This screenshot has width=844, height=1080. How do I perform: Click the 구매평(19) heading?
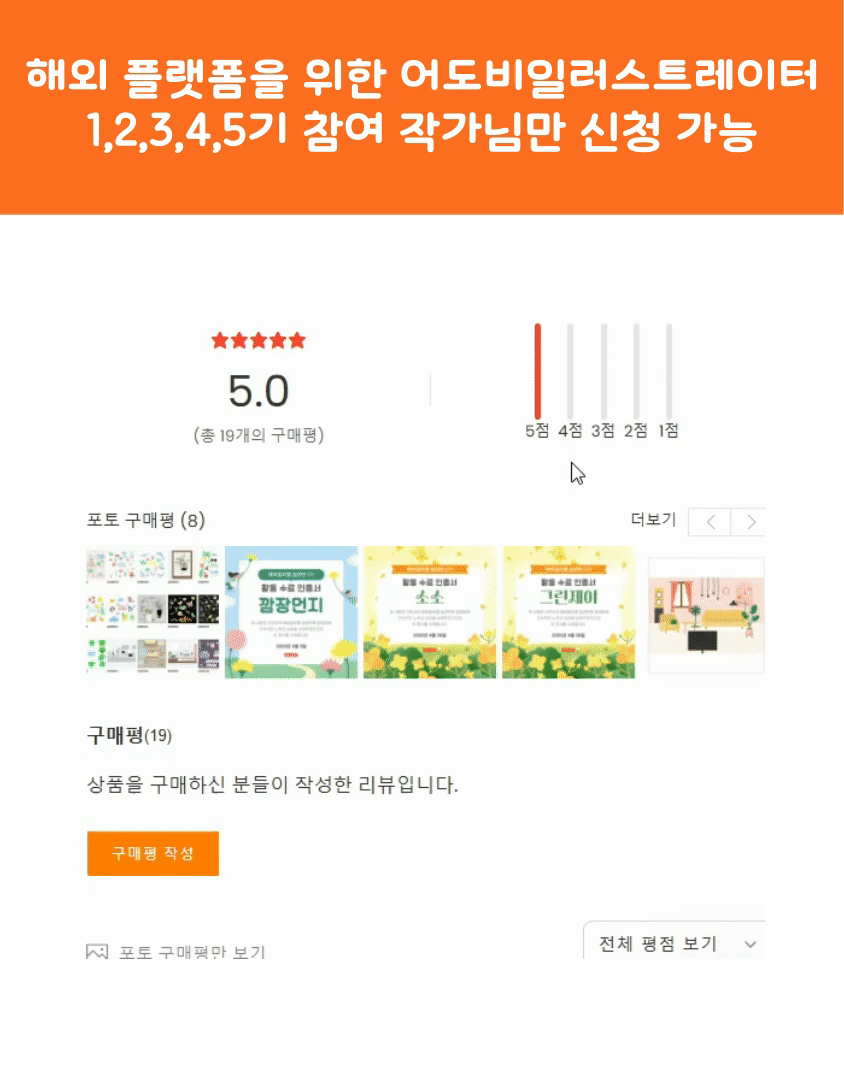click(130, 736)
